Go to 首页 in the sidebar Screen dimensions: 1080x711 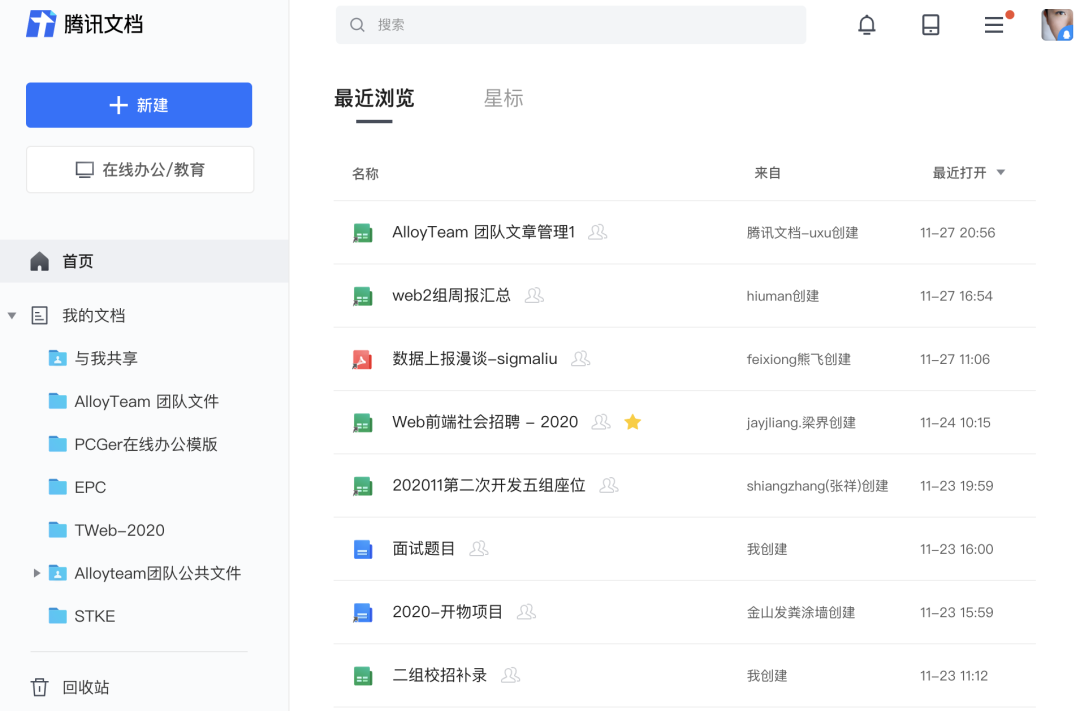point(77,262)
